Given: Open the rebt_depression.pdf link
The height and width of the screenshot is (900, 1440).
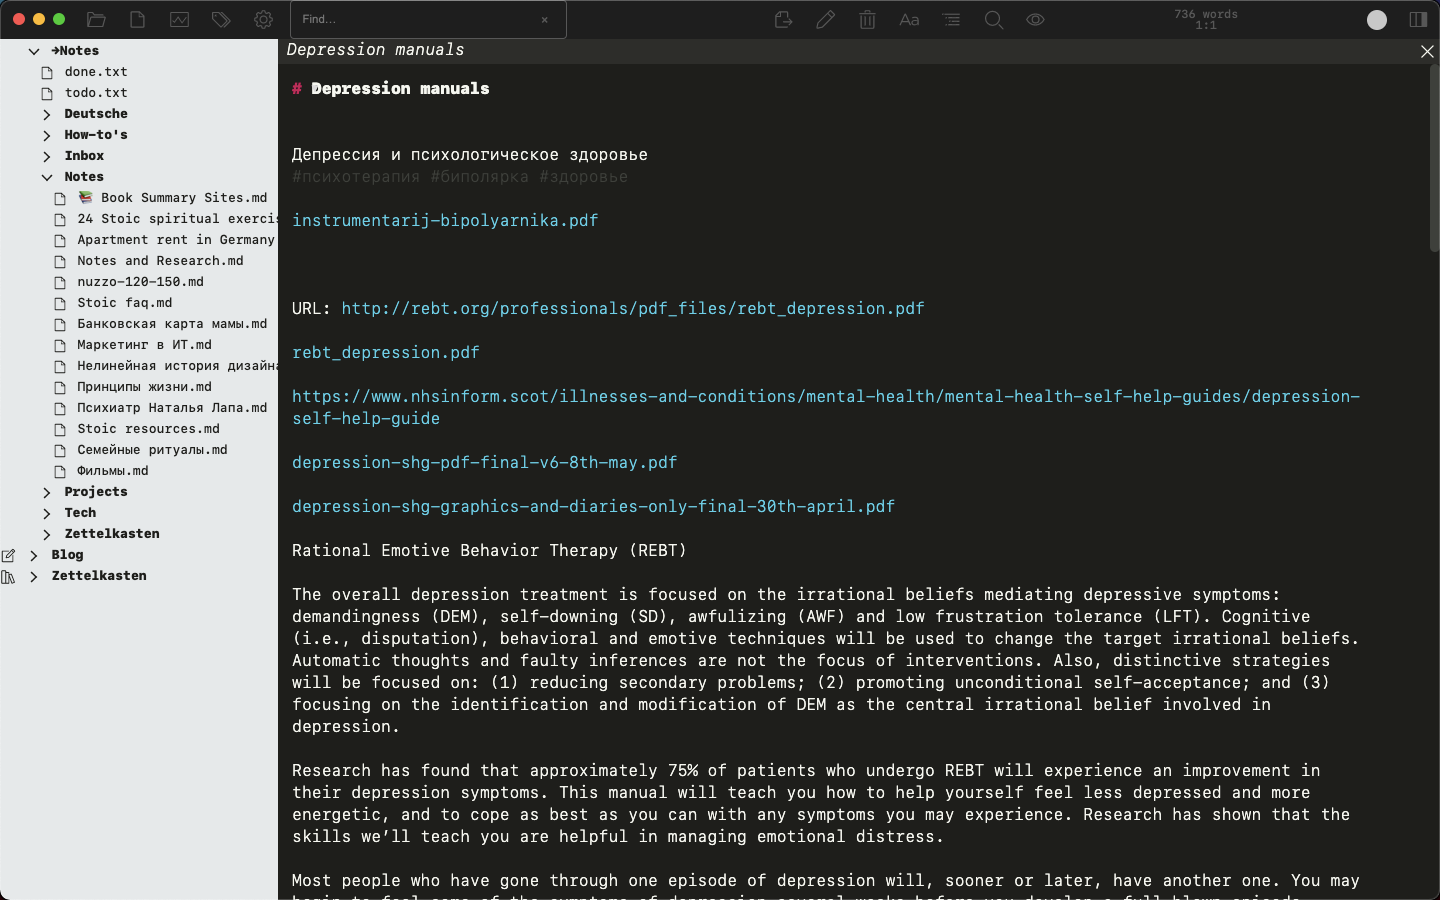Looking at the screenshot, I should [386, 352].
